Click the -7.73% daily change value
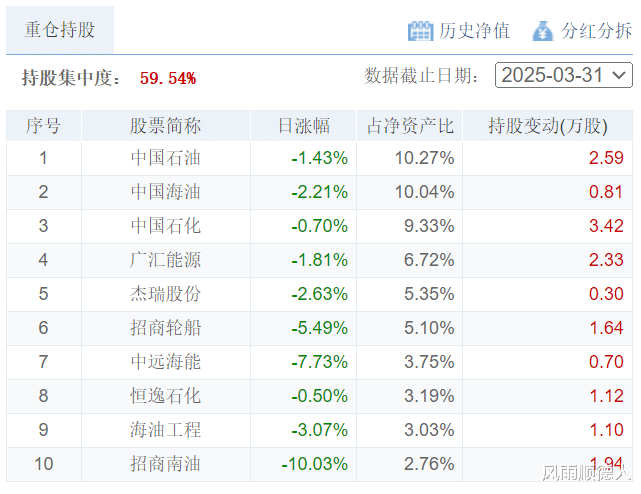 (319, 362)
